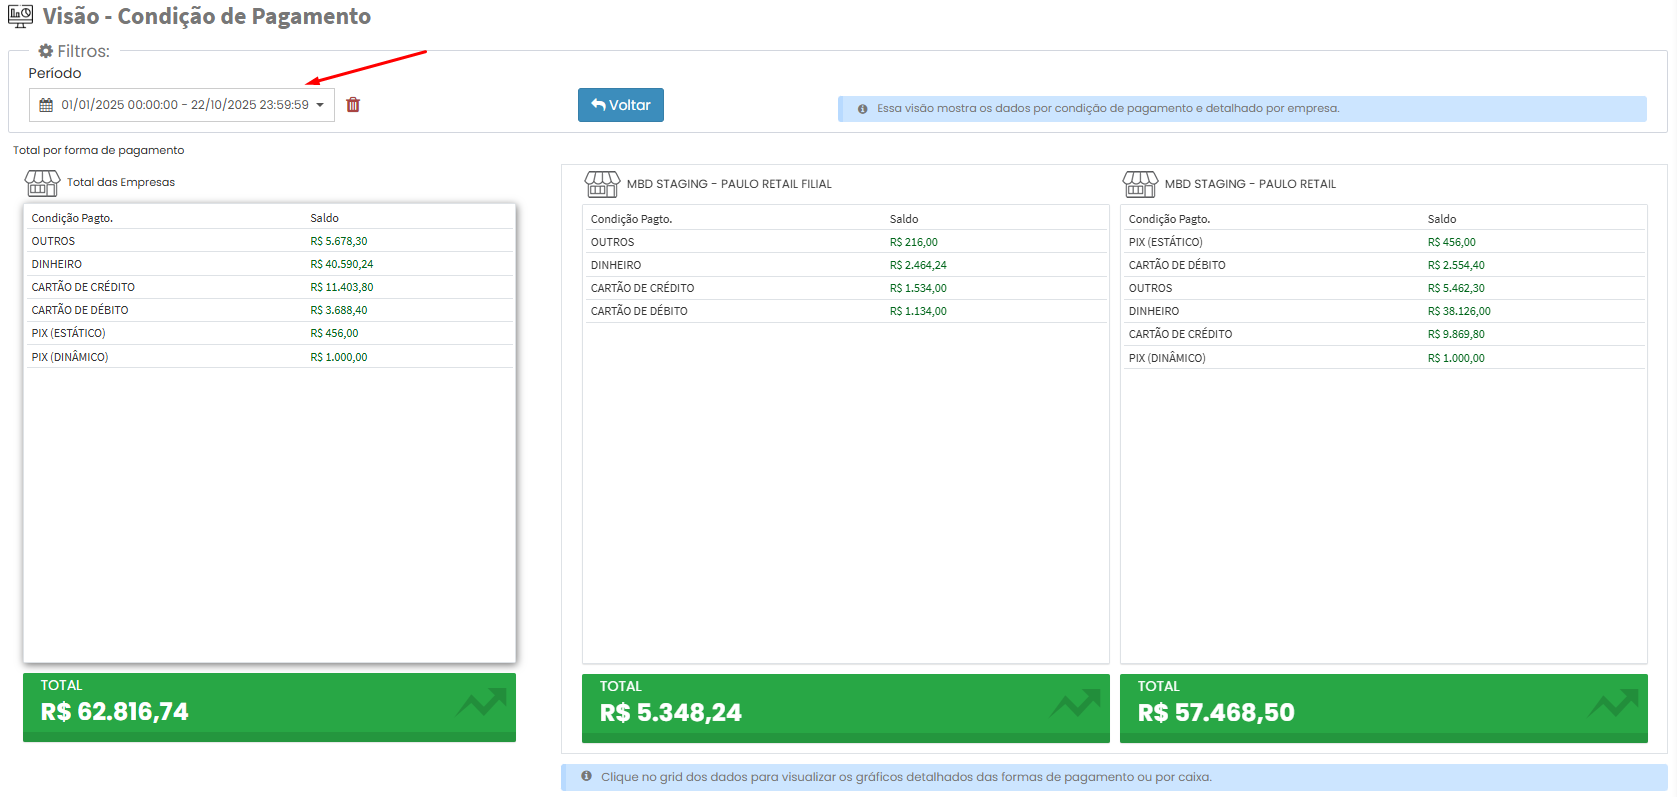The height and width of the screenshot is (797, 1677).
Task: Click the page header dashboard icon
Action: (20, 16)
